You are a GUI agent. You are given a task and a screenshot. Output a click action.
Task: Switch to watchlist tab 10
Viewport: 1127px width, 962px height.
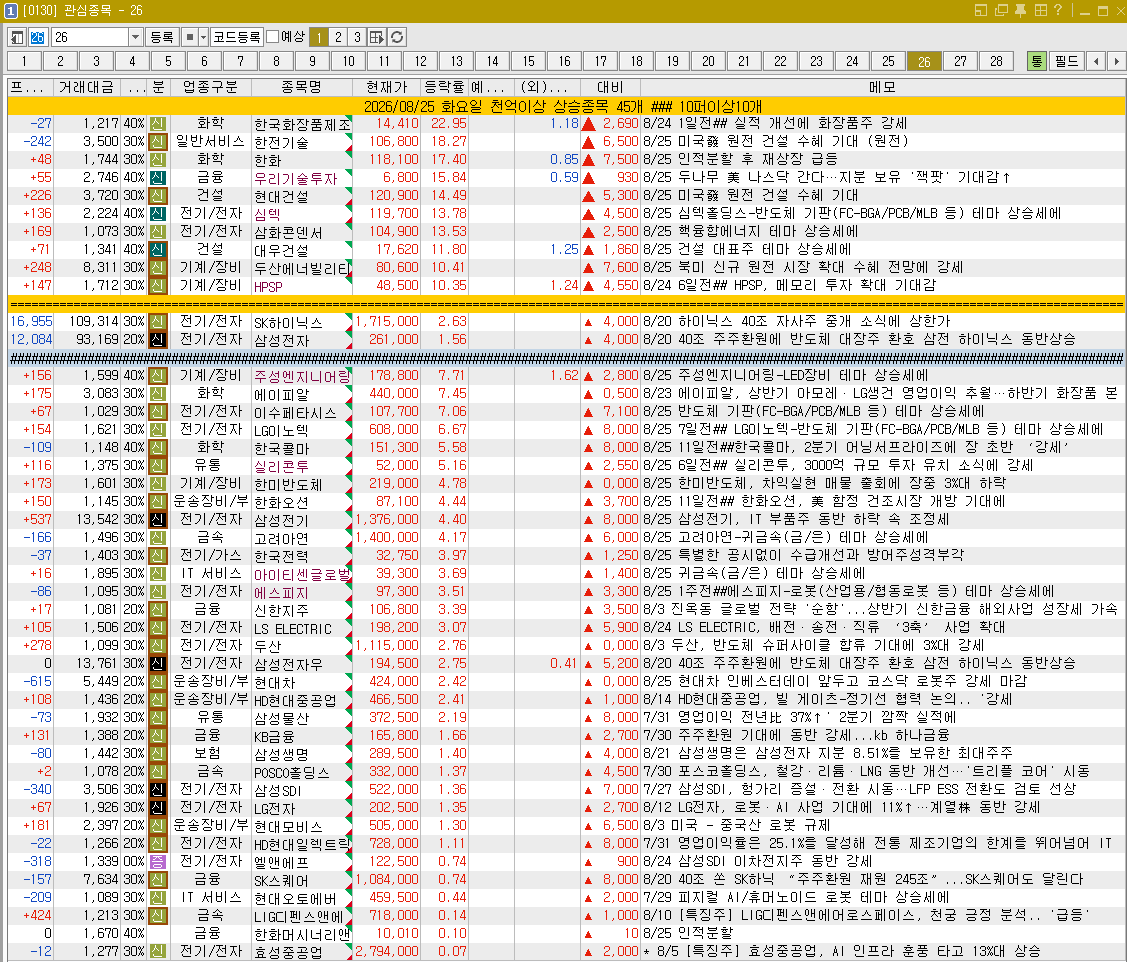(349, 61)
